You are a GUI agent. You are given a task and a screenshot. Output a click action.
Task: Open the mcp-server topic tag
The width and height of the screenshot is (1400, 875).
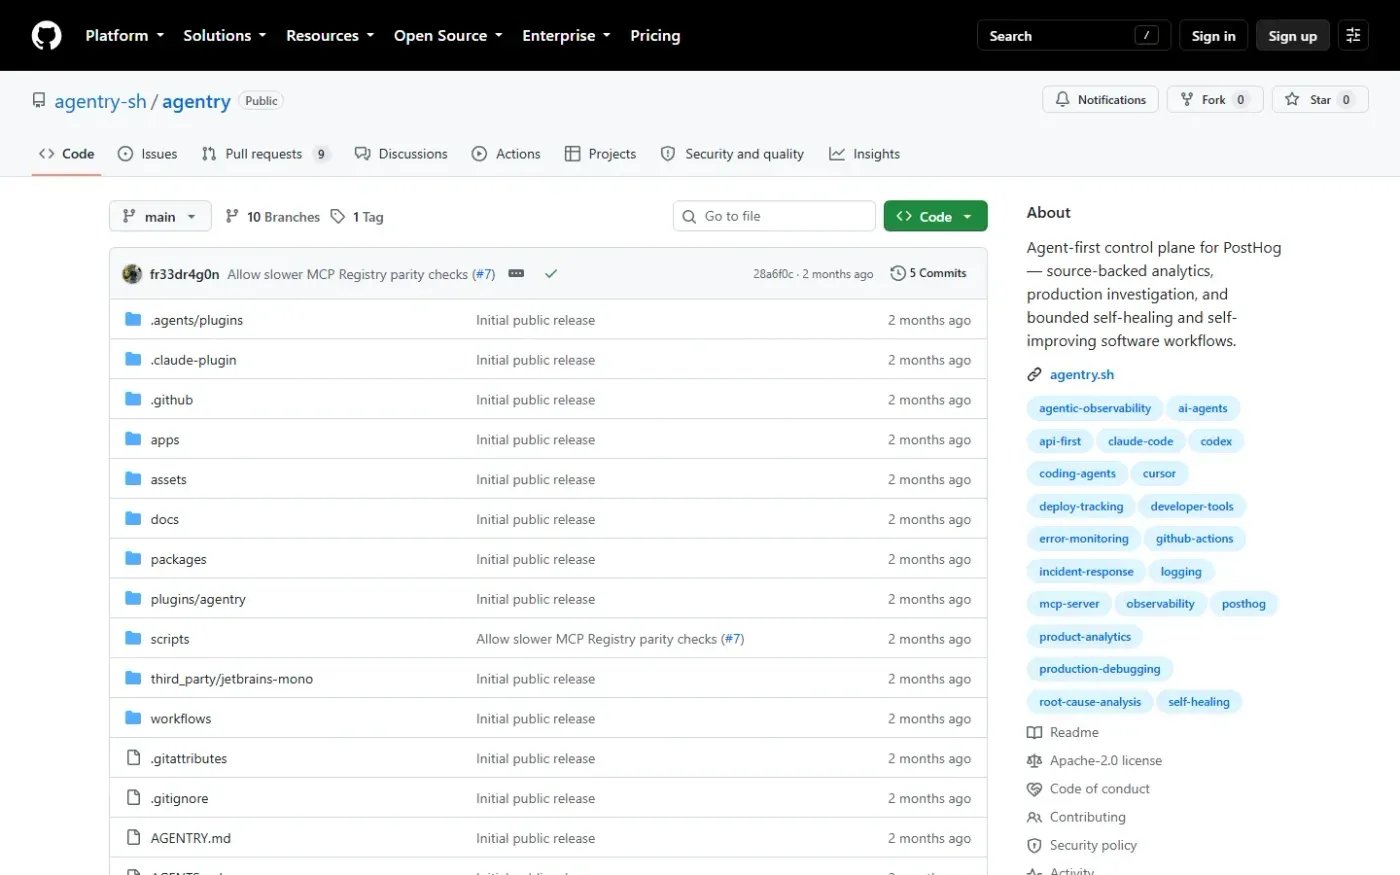pyautogui.click(x=1068, y=604)
